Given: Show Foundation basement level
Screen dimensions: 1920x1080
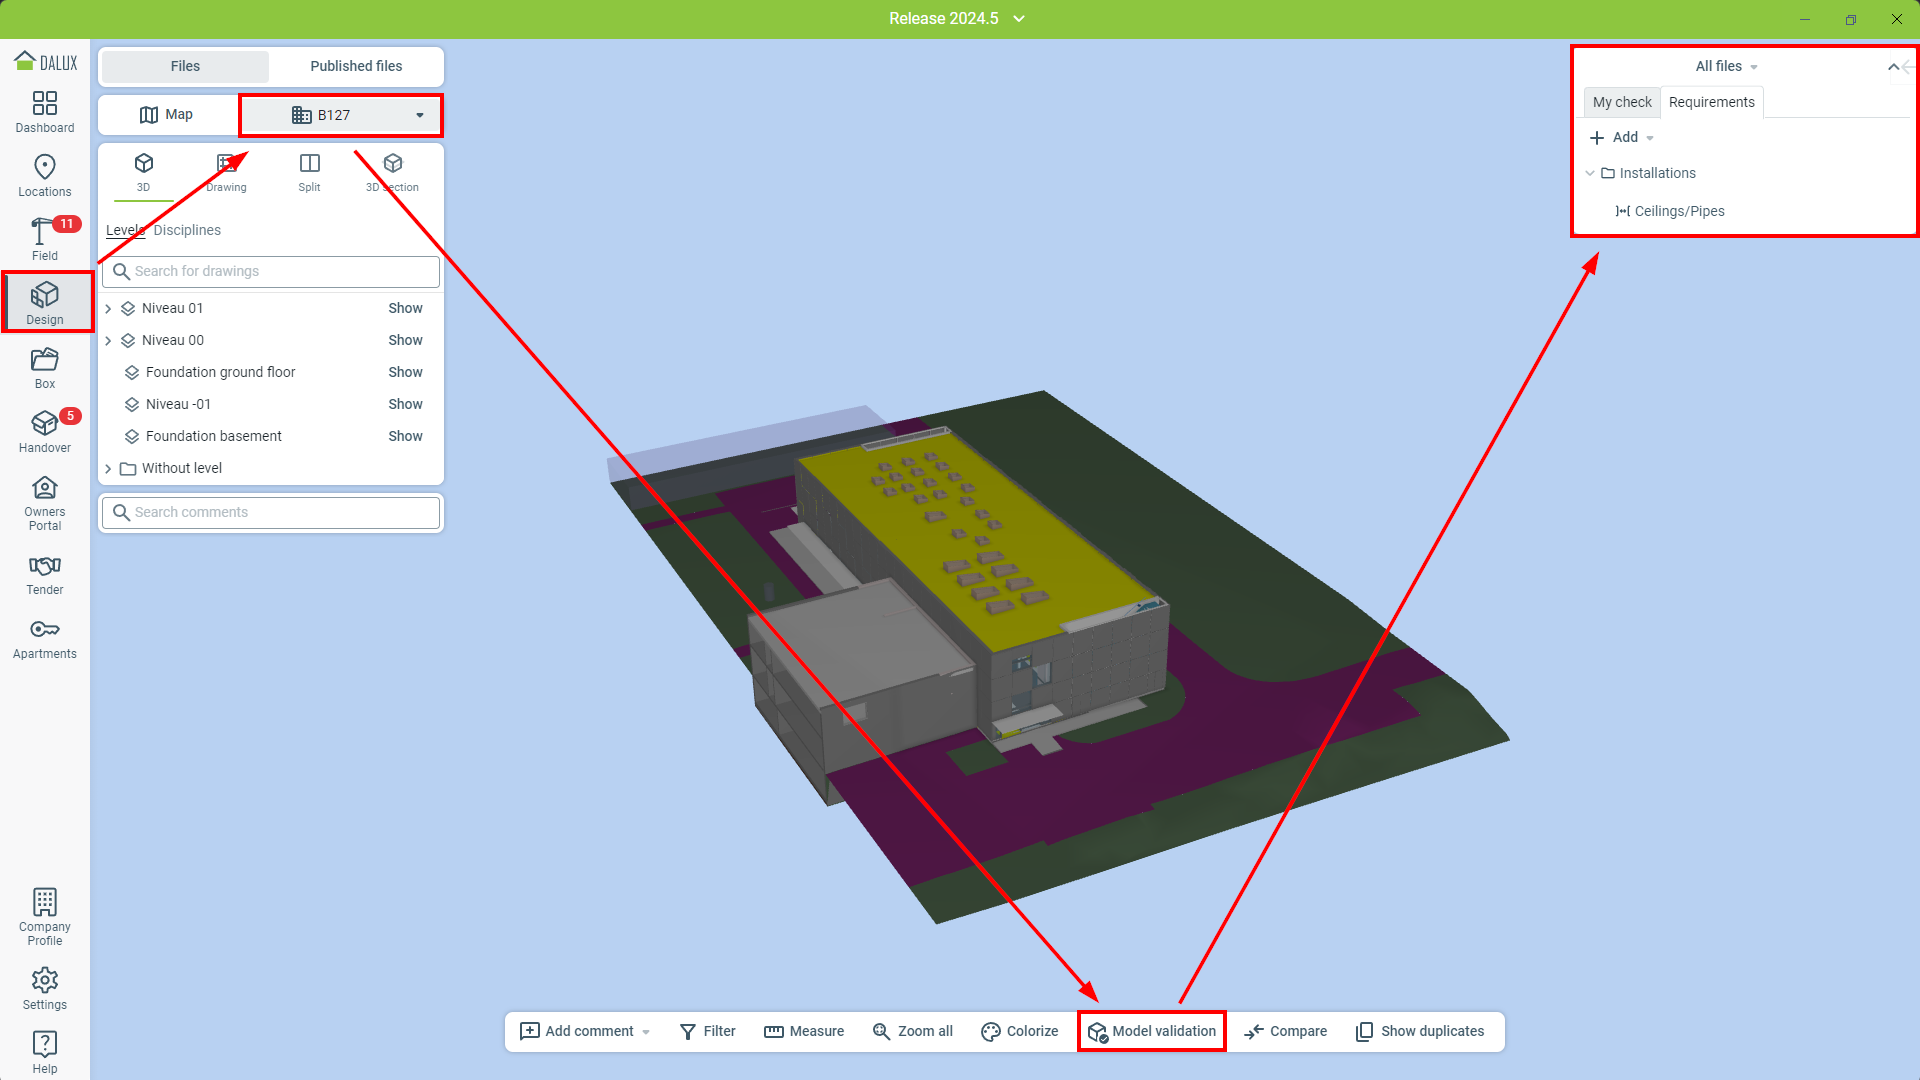Looking at the screenshot, I should (x=405, y=436).
